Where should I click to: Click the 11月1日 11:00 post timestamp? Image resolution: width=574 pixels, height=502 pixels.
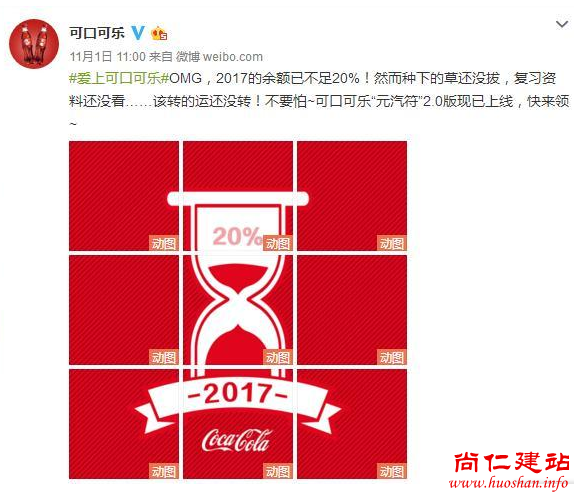(108, 57)
